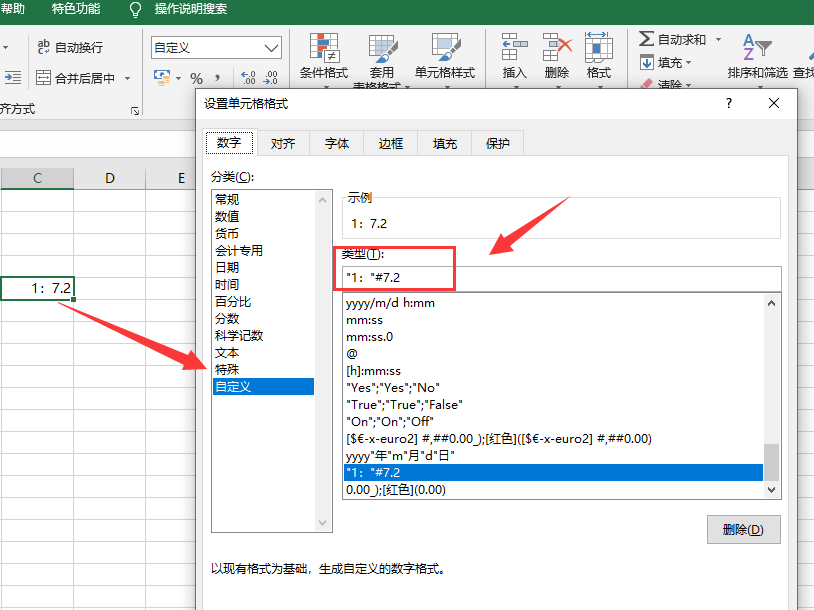Open the 特色功能 ribbon tab
Screen dimensions: 814x610
tap(76, 9)
